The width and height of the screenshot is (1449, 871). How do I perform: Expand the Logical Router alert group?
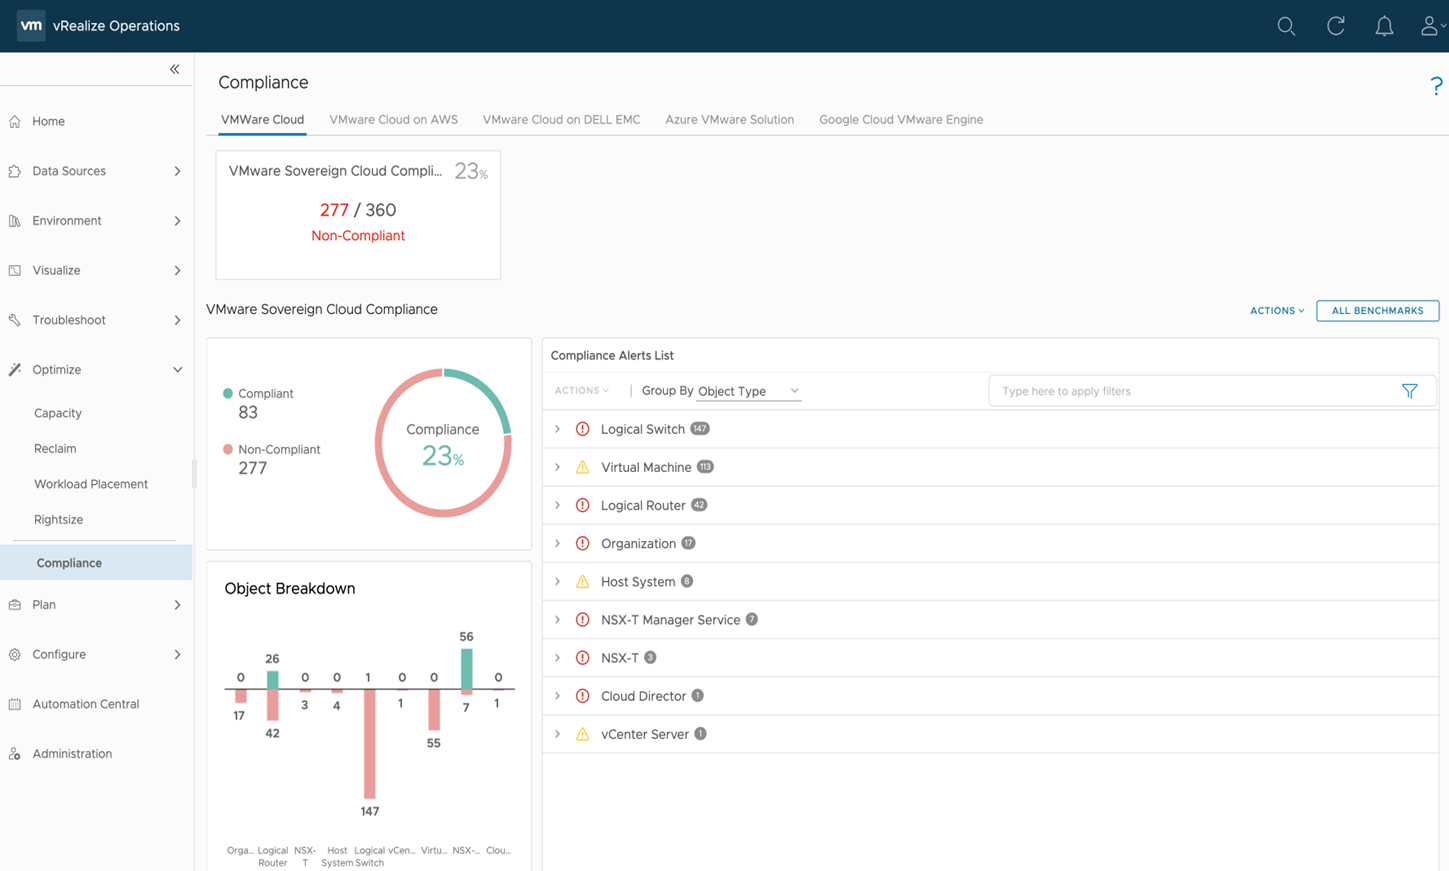click(558, 505)
